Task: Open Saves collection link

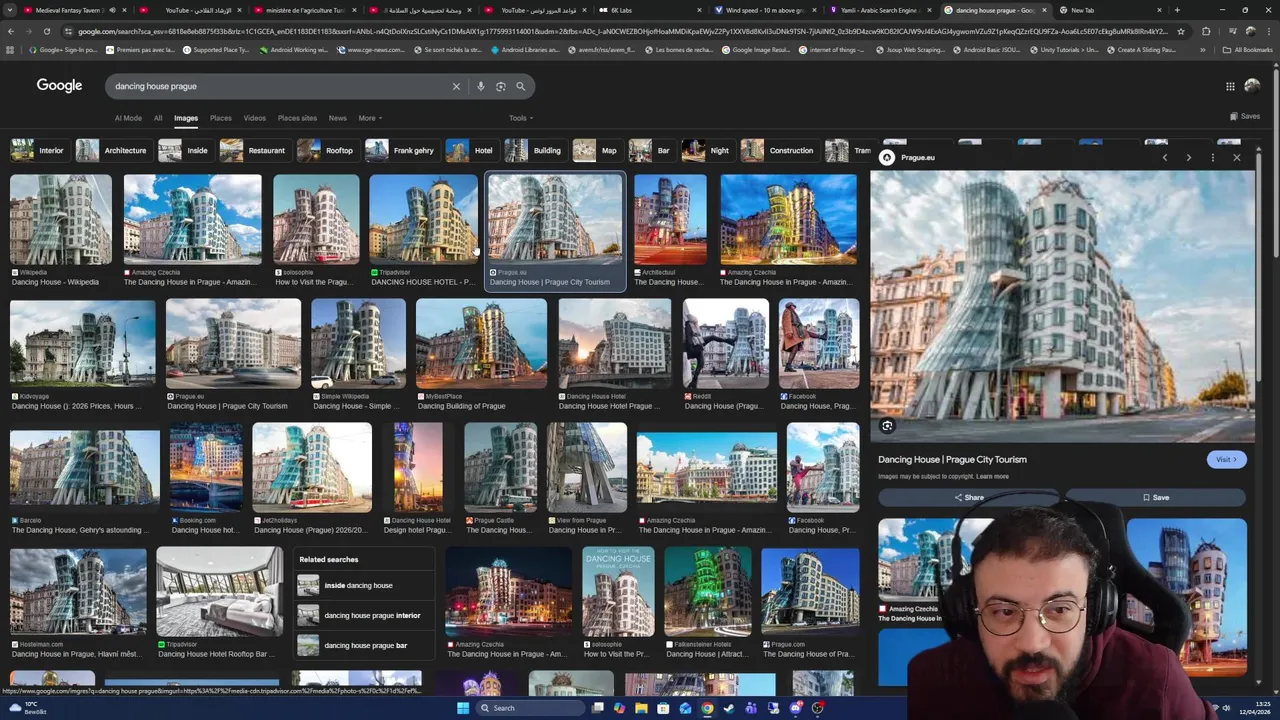Action: click(x=1245, y=116)
